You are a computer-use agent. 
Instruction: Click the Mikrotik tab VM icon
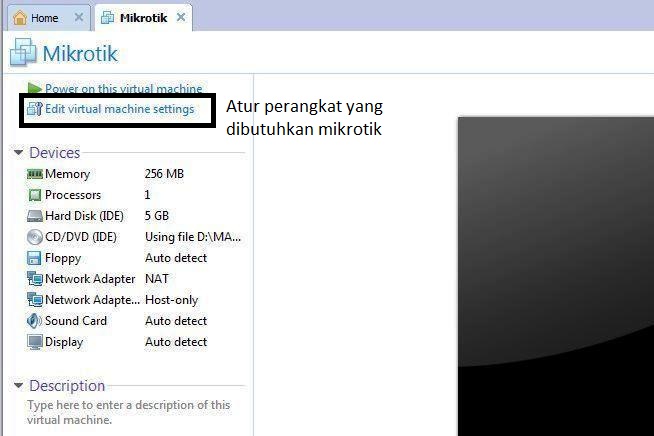coord(108,18)
